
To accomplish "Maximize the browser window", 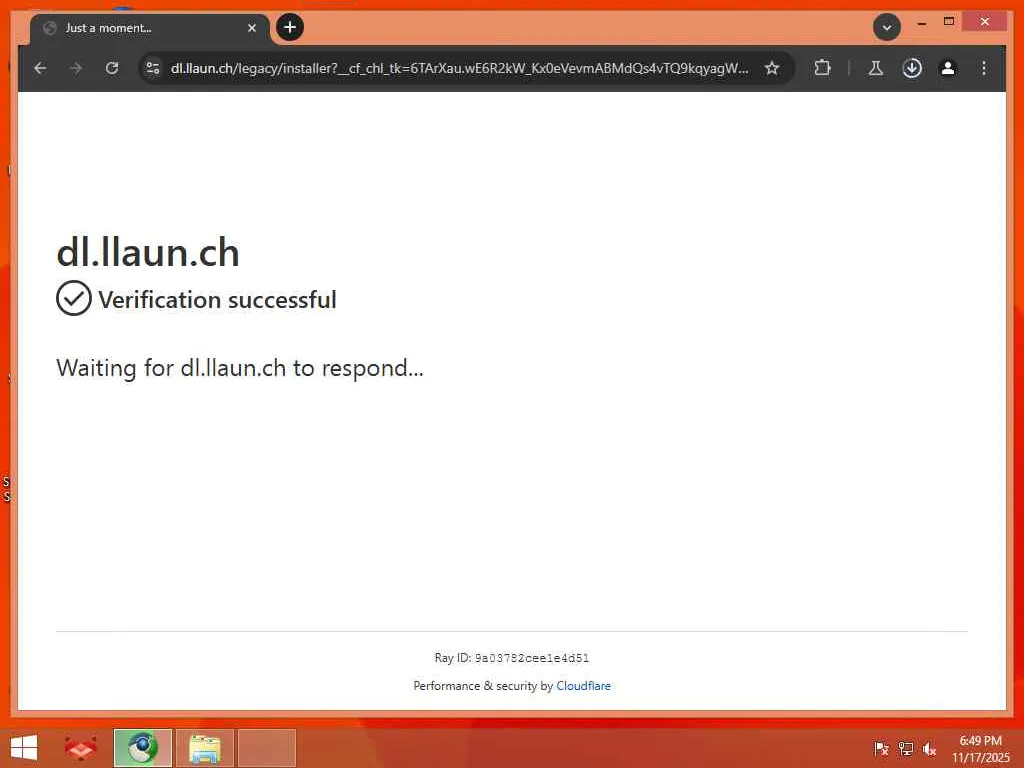I will tap(949, 22).
